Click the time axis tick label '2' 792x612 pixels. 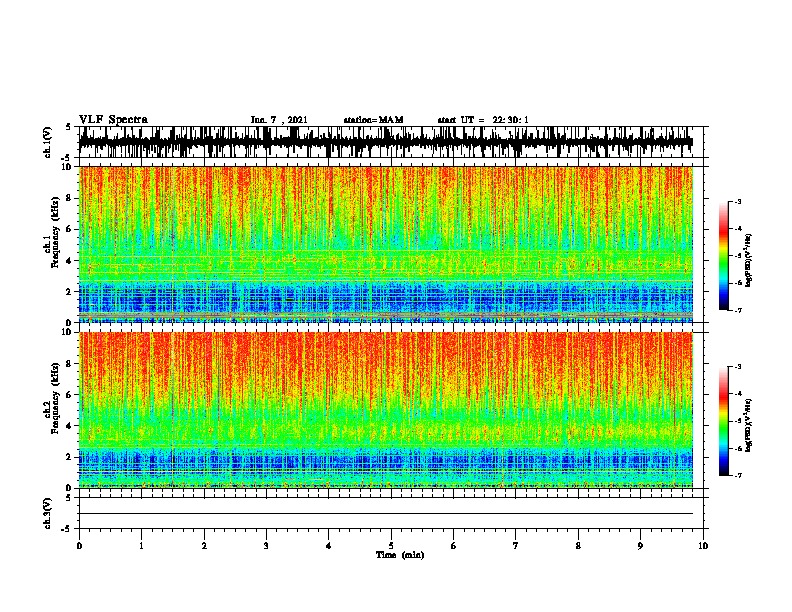pos(204,546)
